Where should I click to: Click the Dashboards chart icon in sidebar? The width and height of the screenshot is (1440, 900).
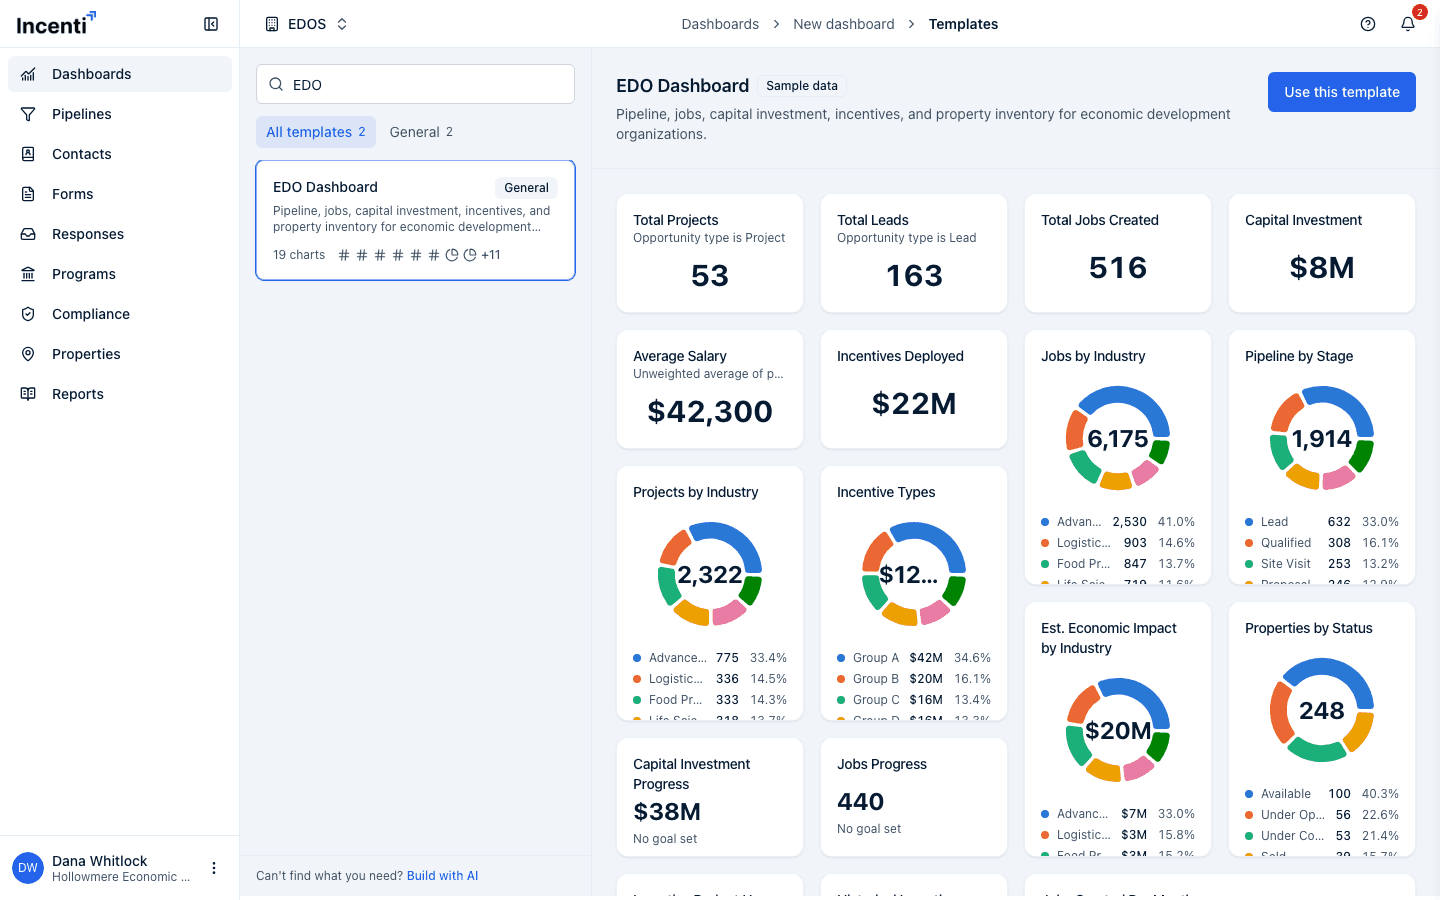coord(28,74)
